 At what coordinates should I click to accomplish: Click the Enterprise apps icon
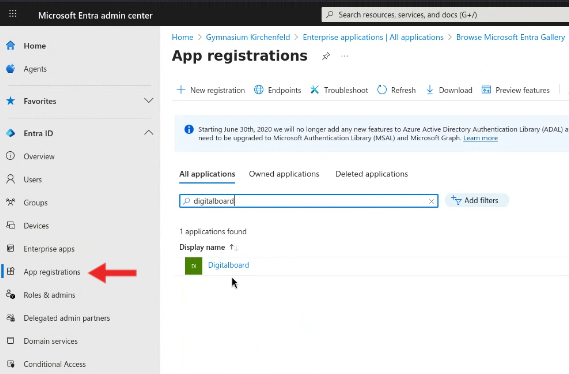coord(11,248)
